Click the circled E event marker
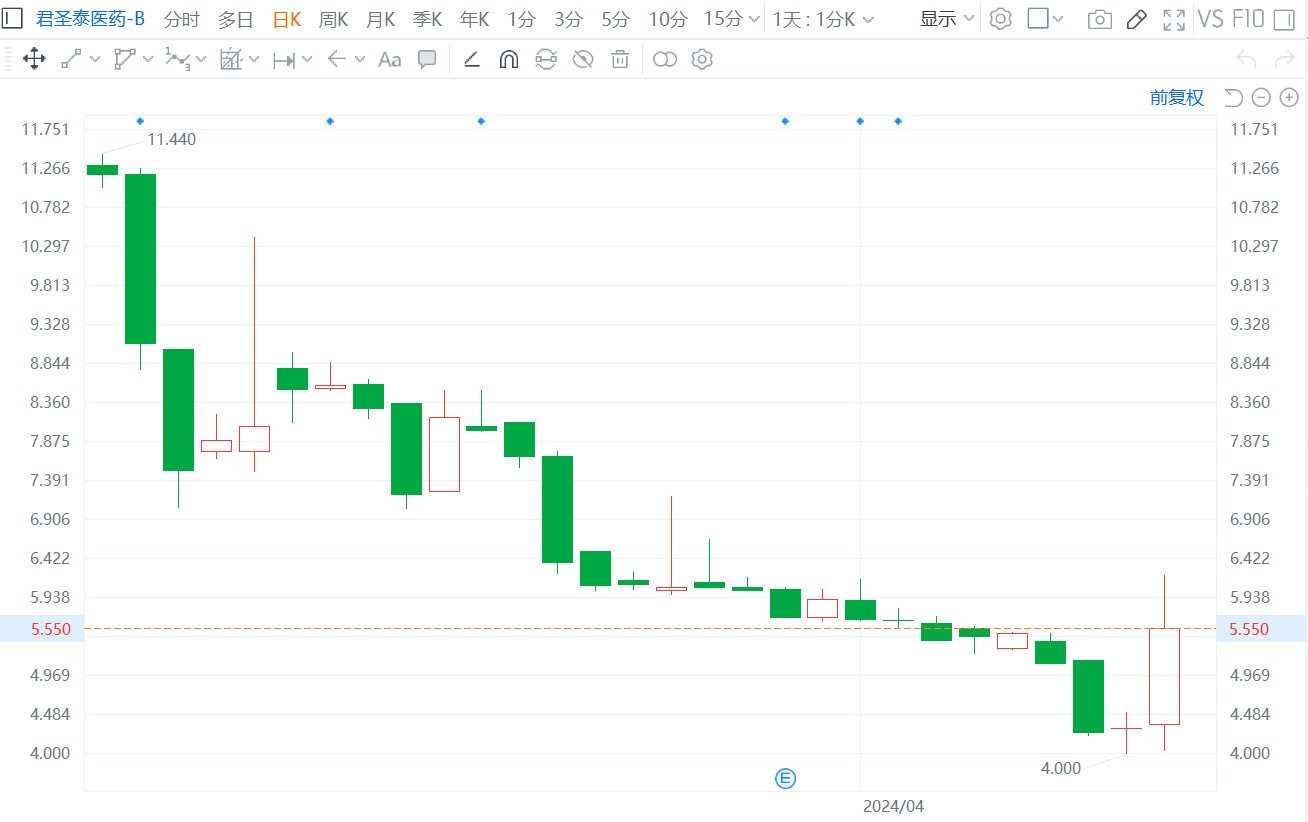The height and width of the screenshot is (822, 1308). pos(786,778)
